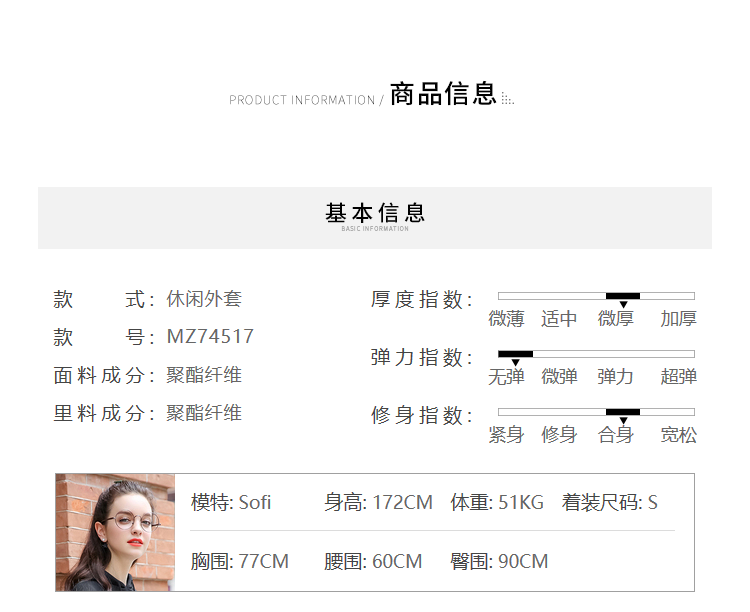Click the 休闲外套 style value
750x612 pixels.
point(204,299)
